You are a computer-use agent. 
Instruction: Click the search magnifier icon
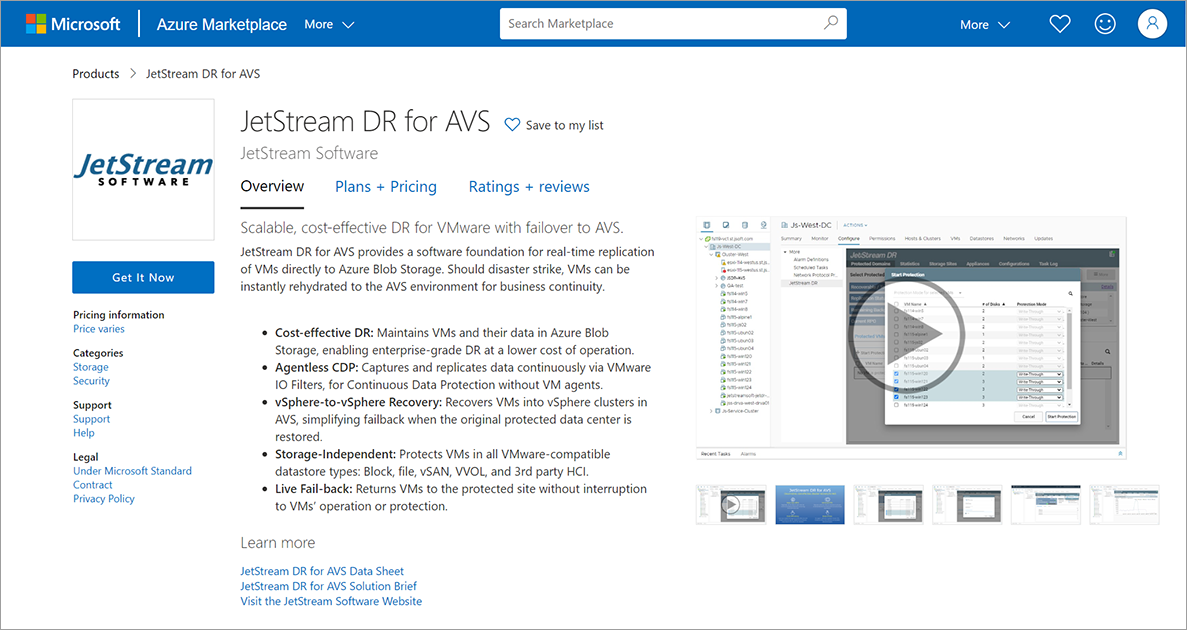[x=830, y=24]
